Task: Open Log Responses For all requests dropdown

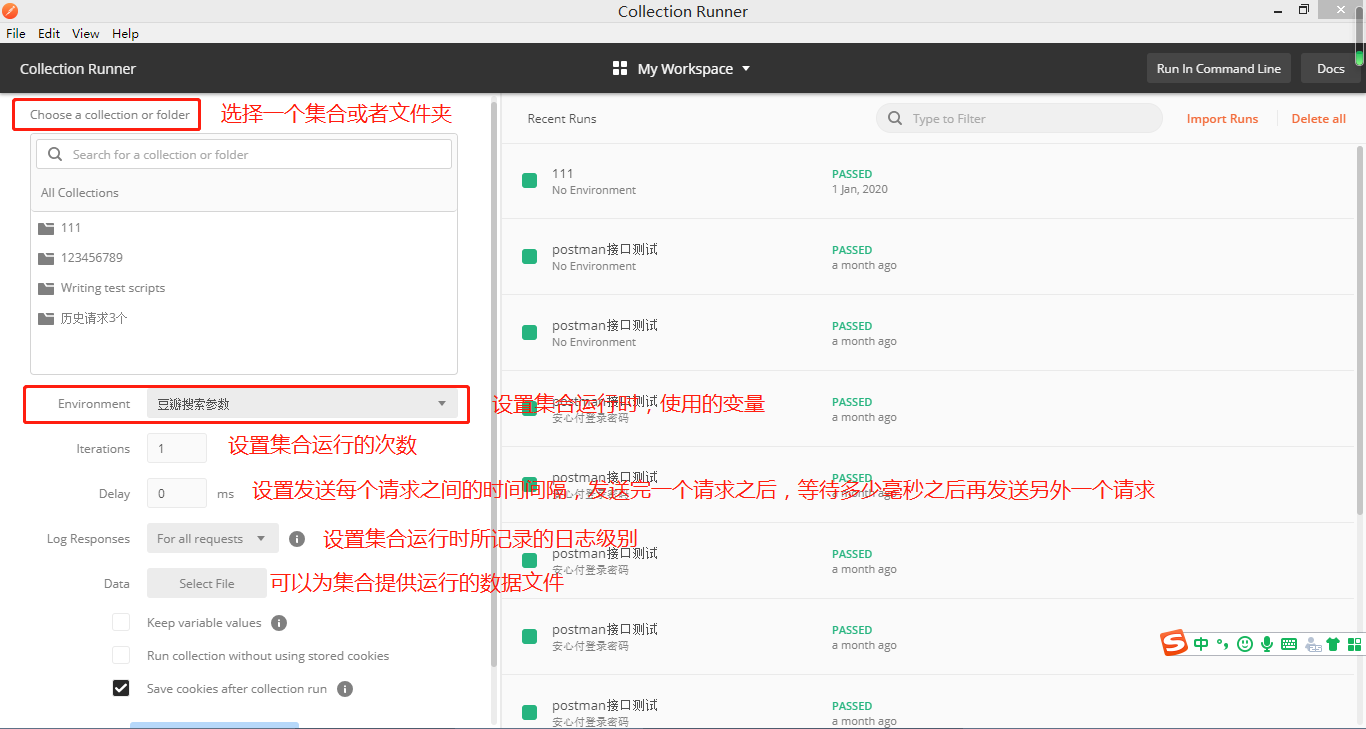Action: (212, 539)
